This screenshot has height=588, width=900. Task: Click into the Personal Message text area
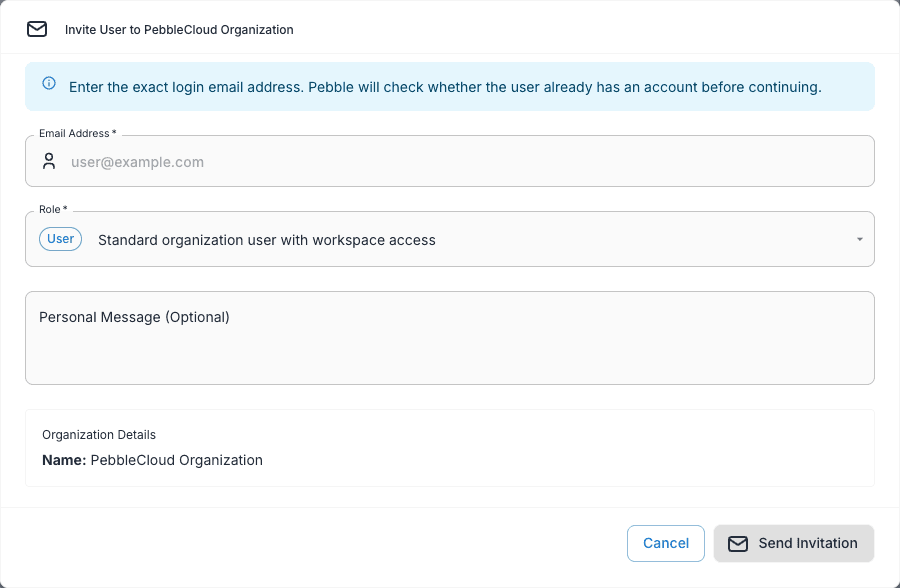click(x=449, y=338)
